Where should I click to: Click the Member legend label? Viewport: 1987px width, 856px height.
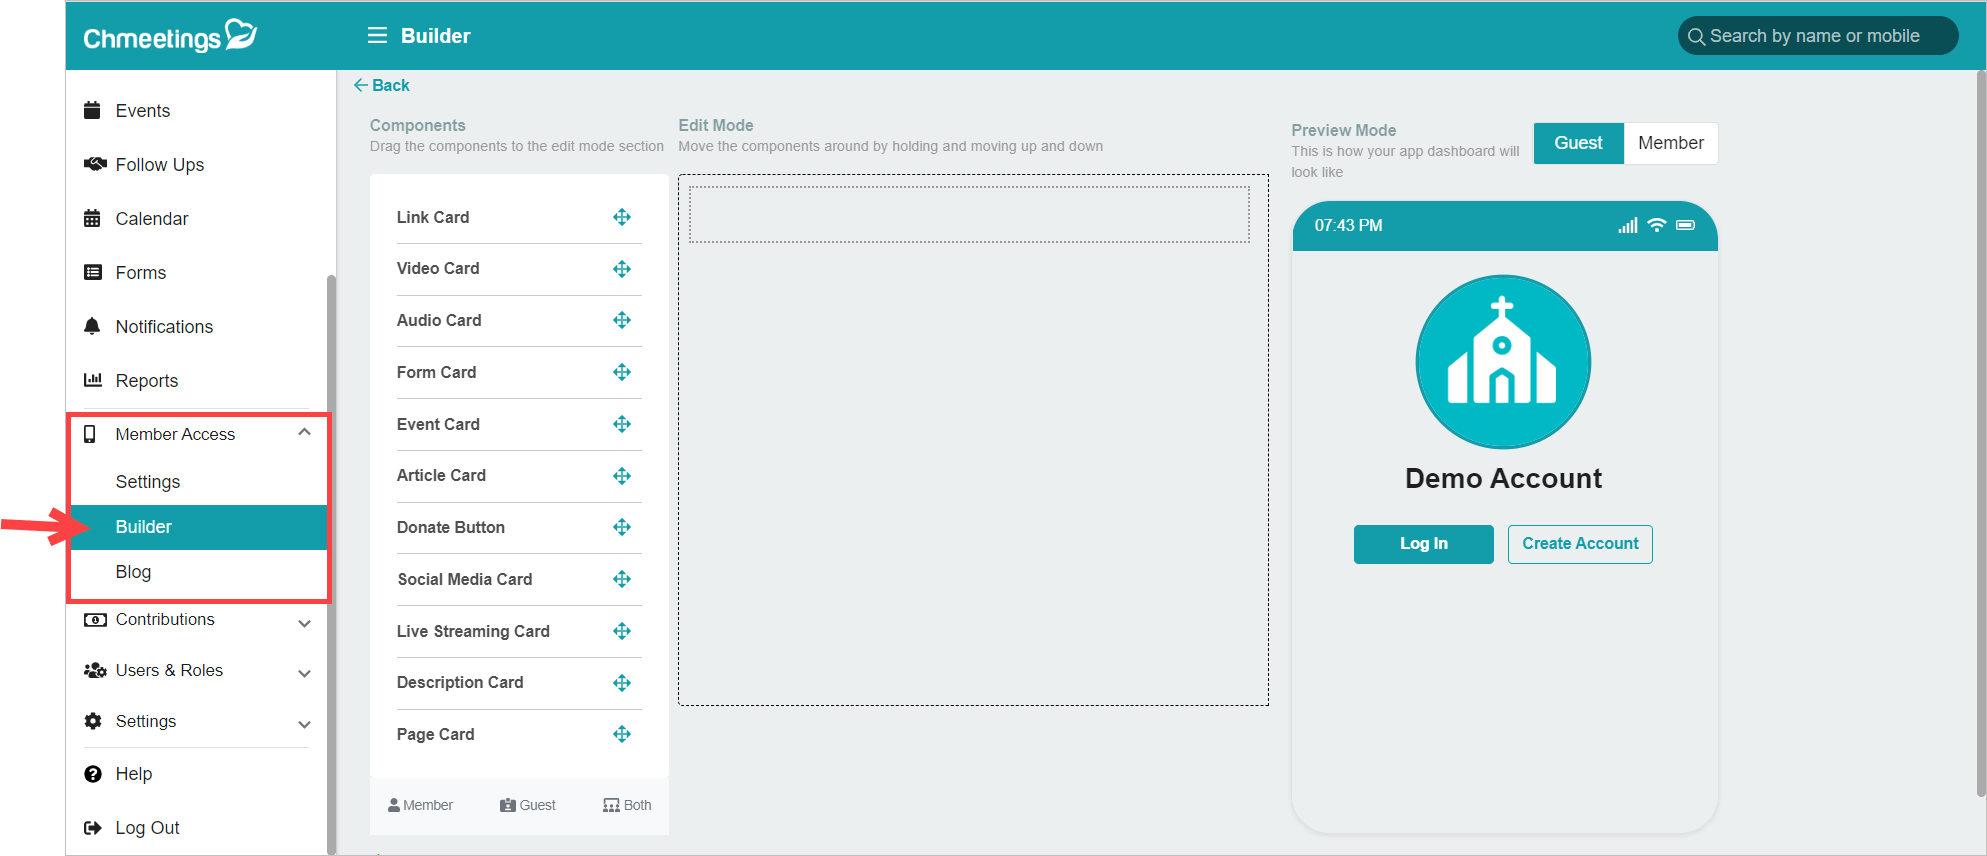[420, 805]
